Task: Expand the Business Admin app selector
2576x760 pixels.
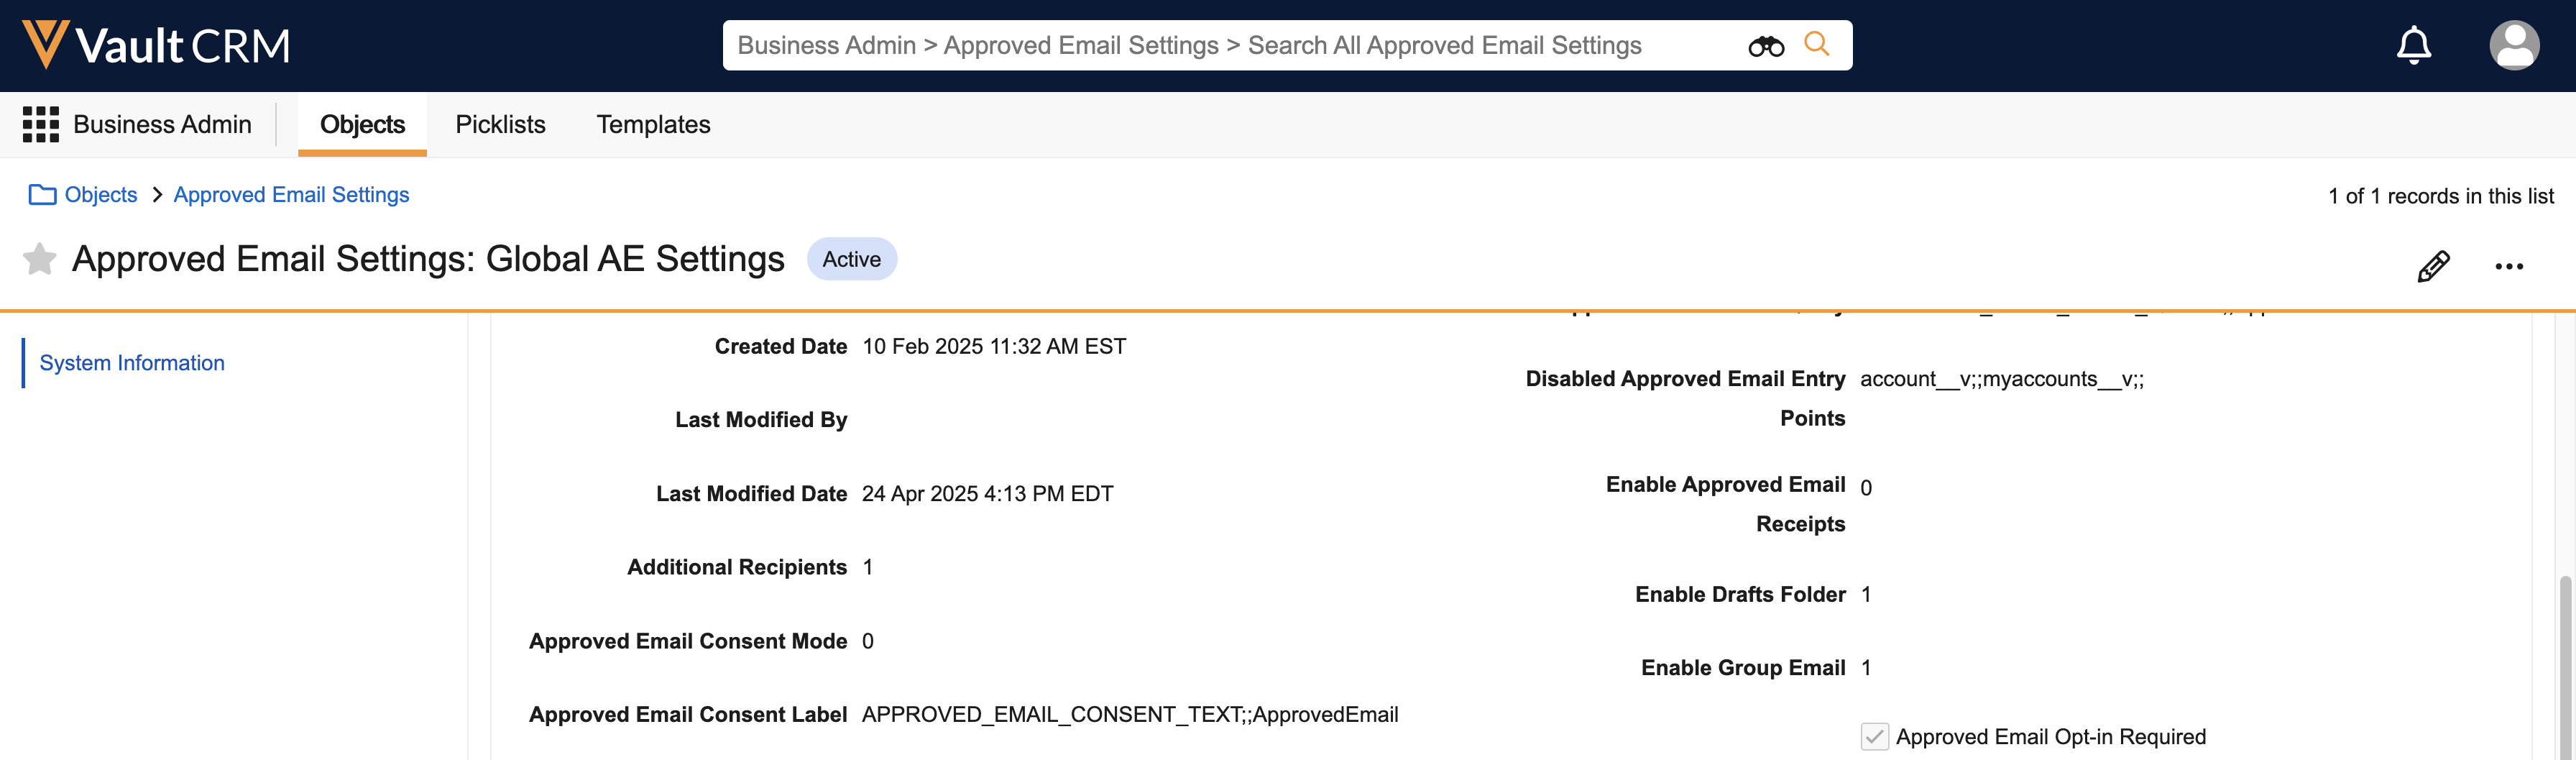Action: 162,124
